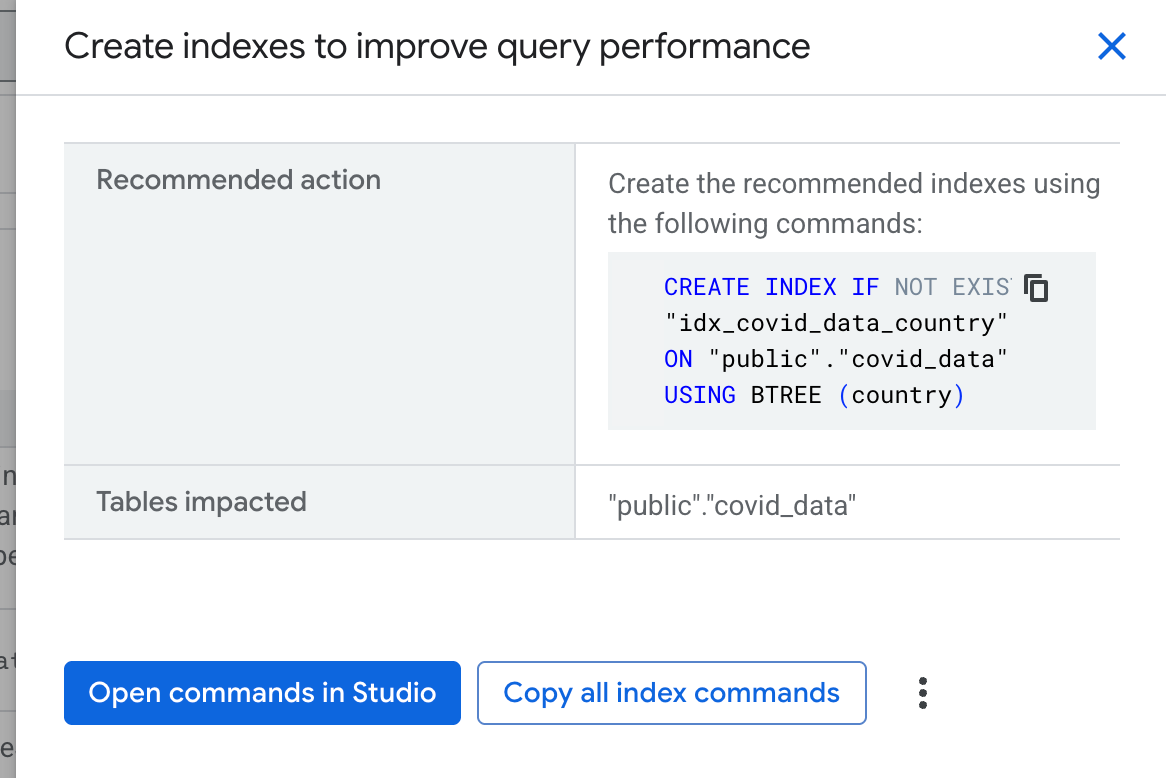This screenshot has height=778, width=1166.
Task: Click the dialog title text
Action: pyautogui.click(x=437, y=46)
